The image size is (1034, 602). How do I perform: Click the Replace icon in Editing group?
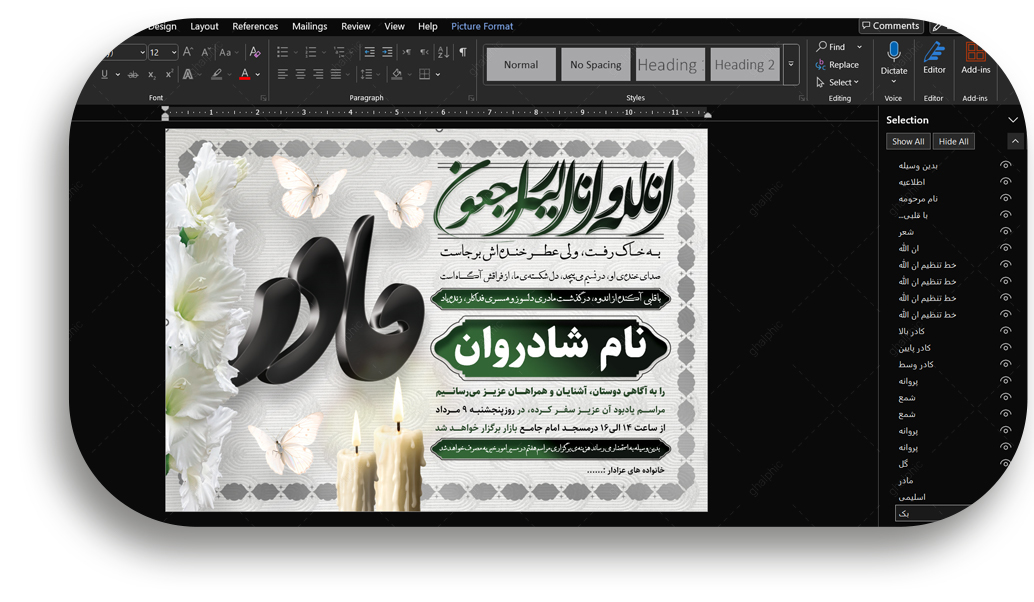(836, 65)
